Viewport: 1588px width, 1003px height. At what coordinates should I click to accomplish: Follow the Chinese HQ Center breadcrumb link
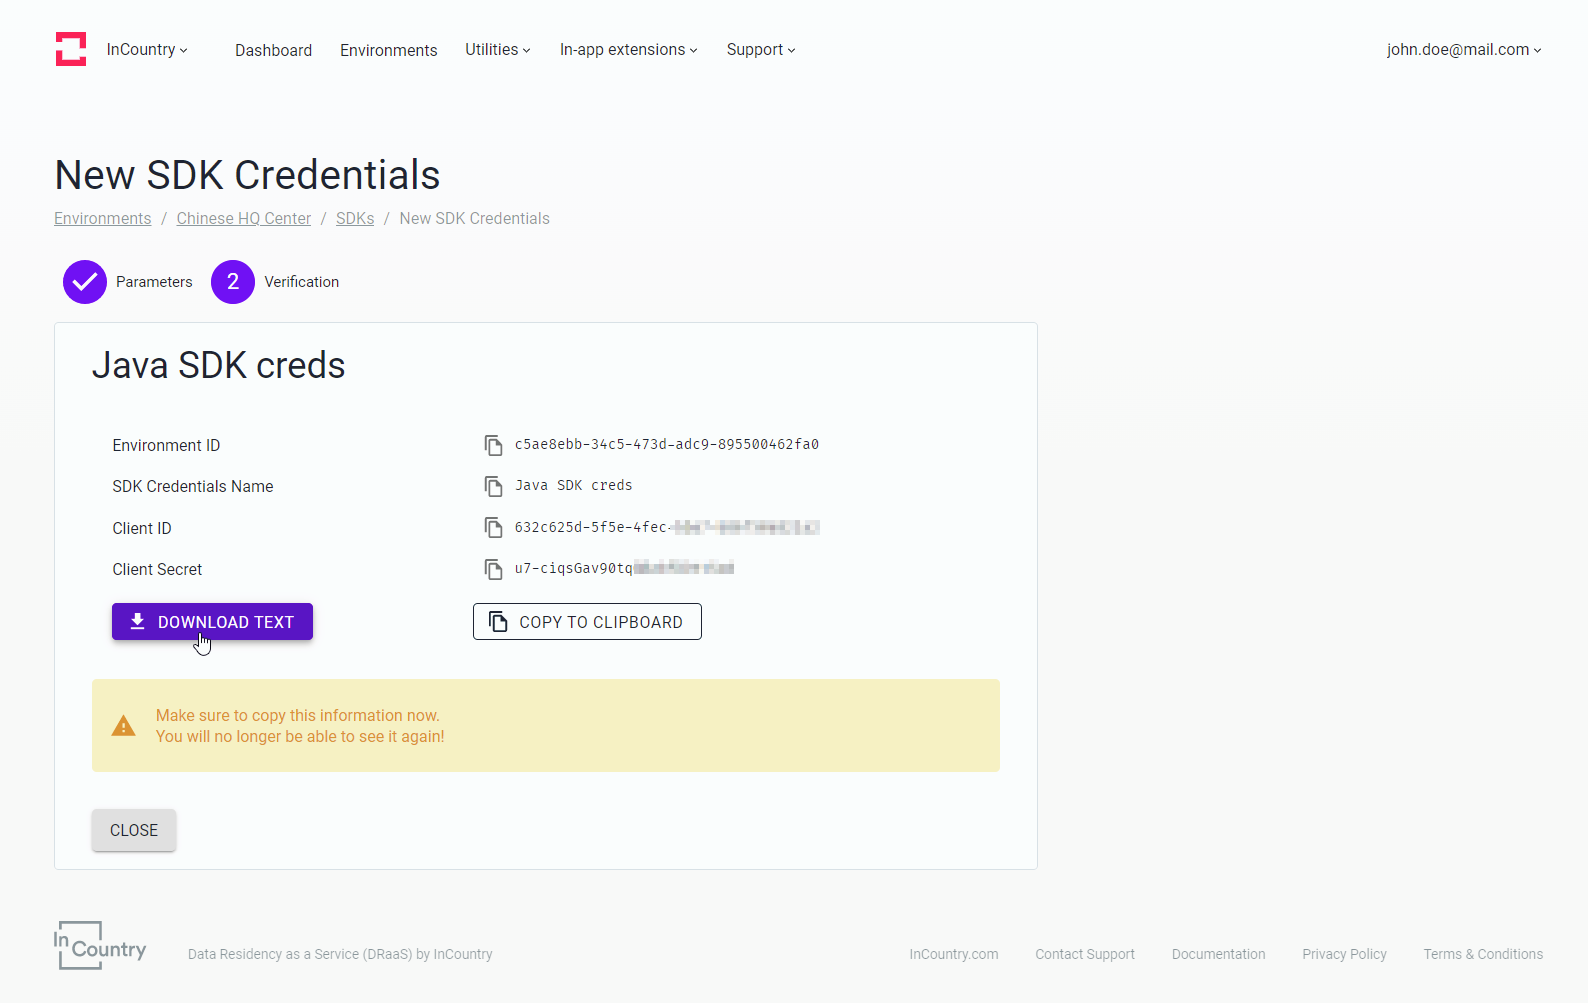coord(244,219)
